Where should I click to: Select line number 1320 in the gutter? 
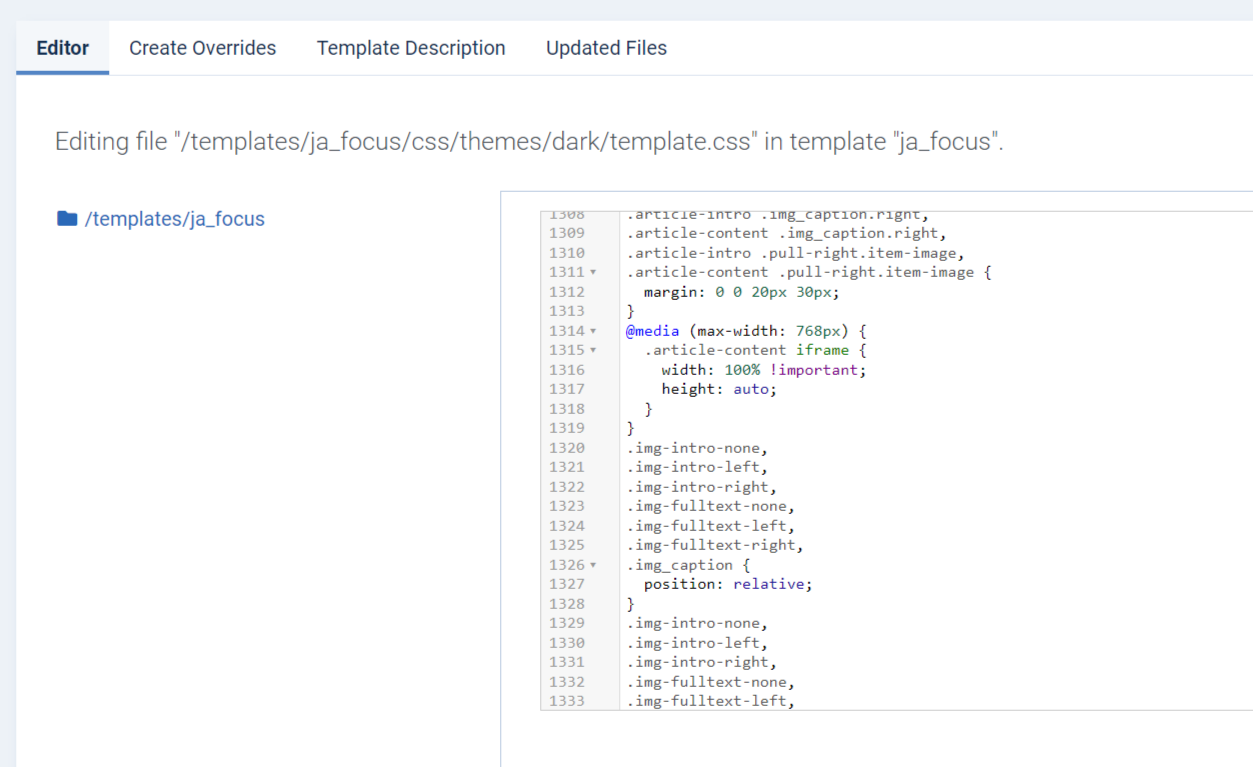(567, 448)
